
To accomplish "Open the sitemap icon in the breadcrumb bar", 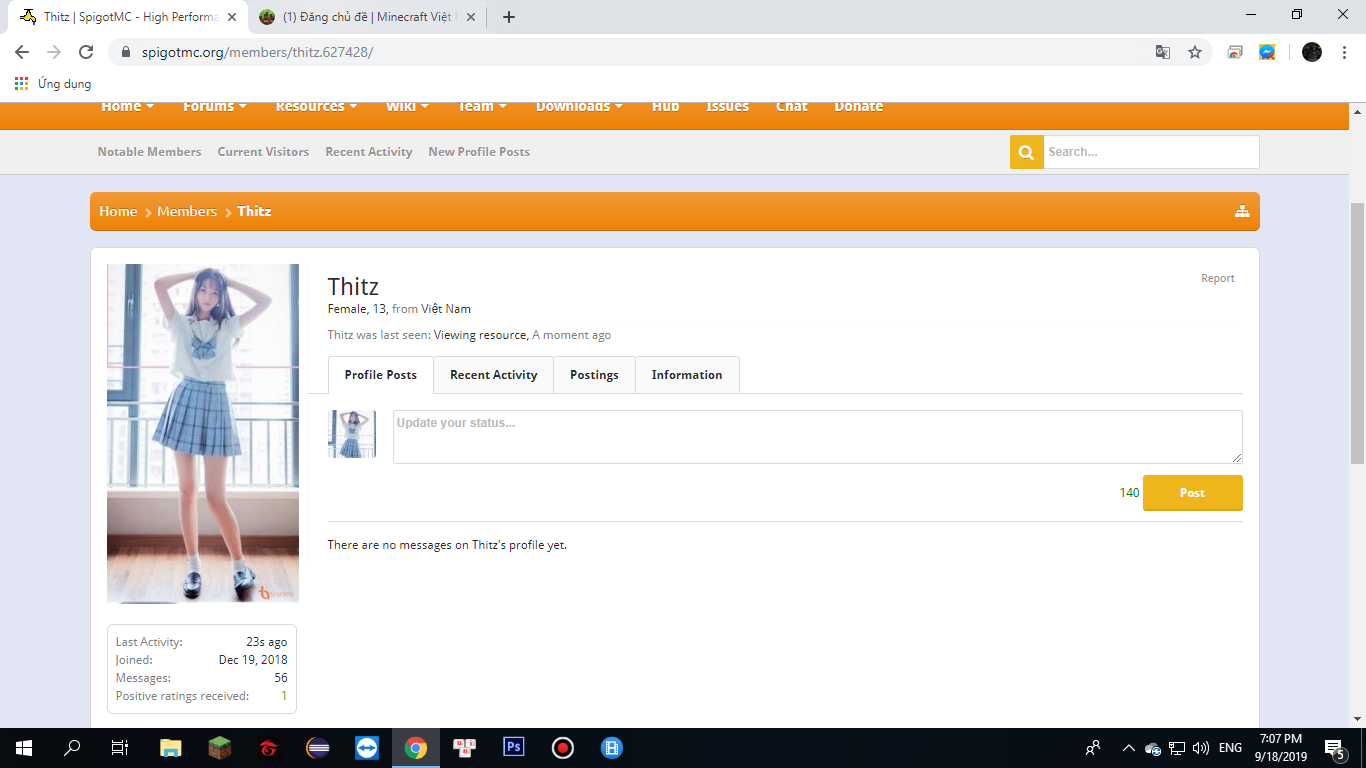I will coord(1242,211).
